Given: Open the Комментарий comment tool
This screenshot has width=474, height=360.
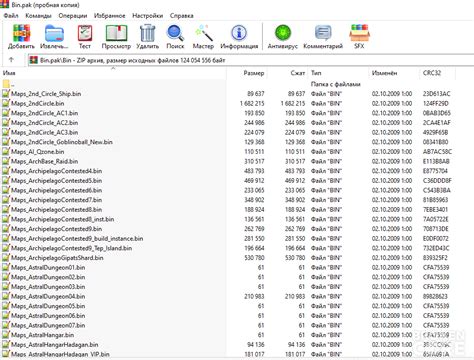Looking at the screenshot, I should (x=323, y=33).
